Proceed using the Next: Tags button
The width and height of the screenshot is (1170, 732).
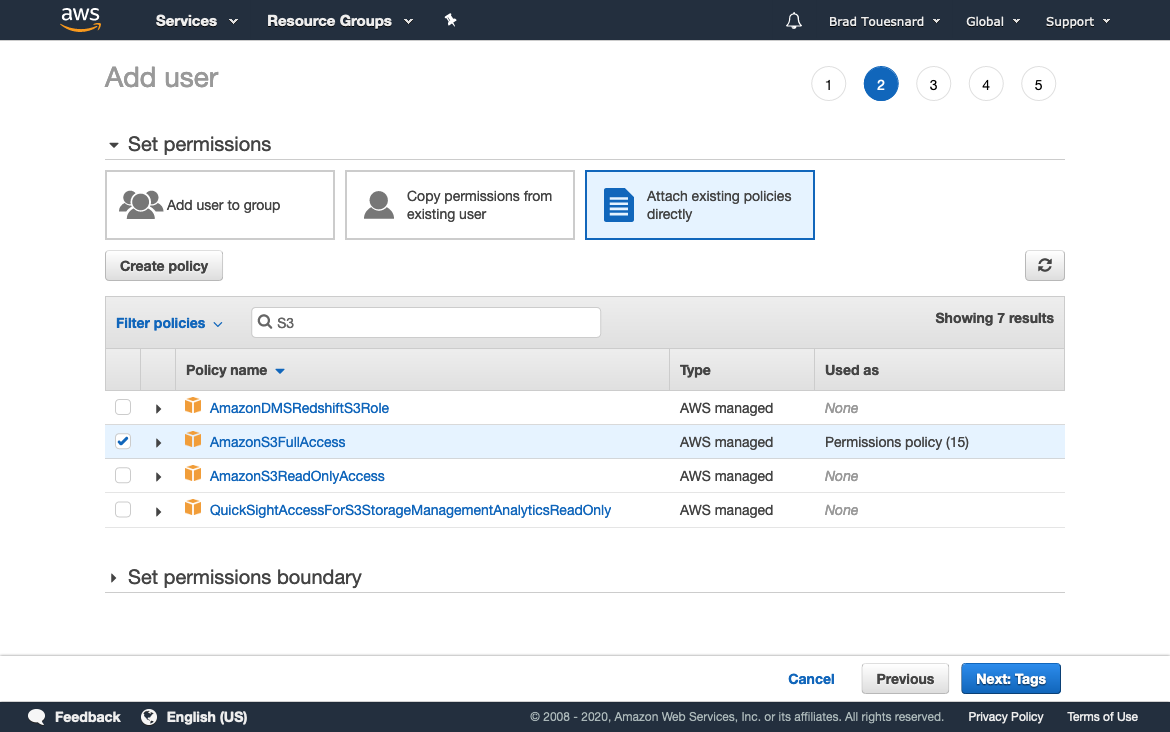point(1010,678)
